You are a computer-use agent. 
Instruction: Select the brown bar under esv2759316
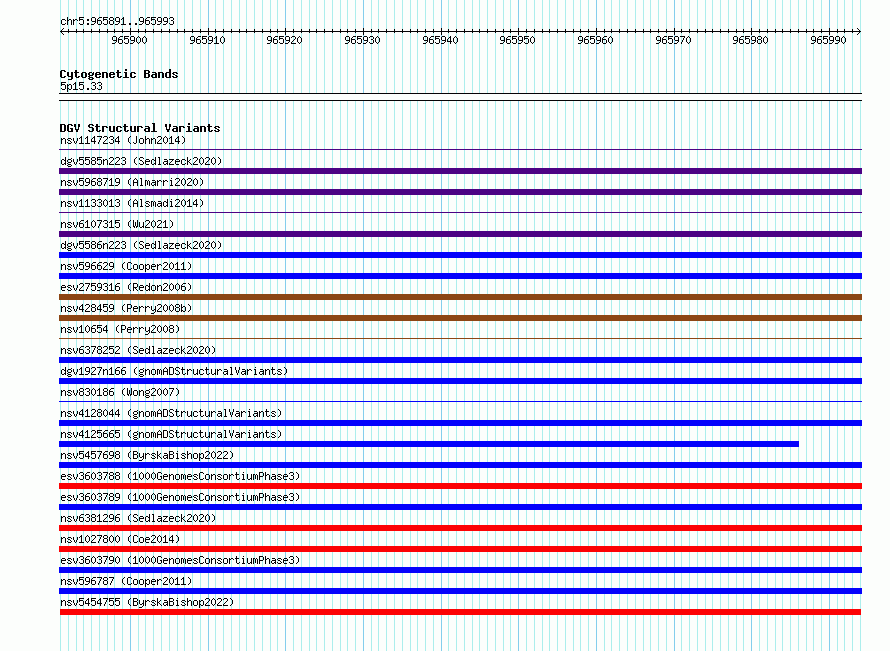tap(460, 297)
